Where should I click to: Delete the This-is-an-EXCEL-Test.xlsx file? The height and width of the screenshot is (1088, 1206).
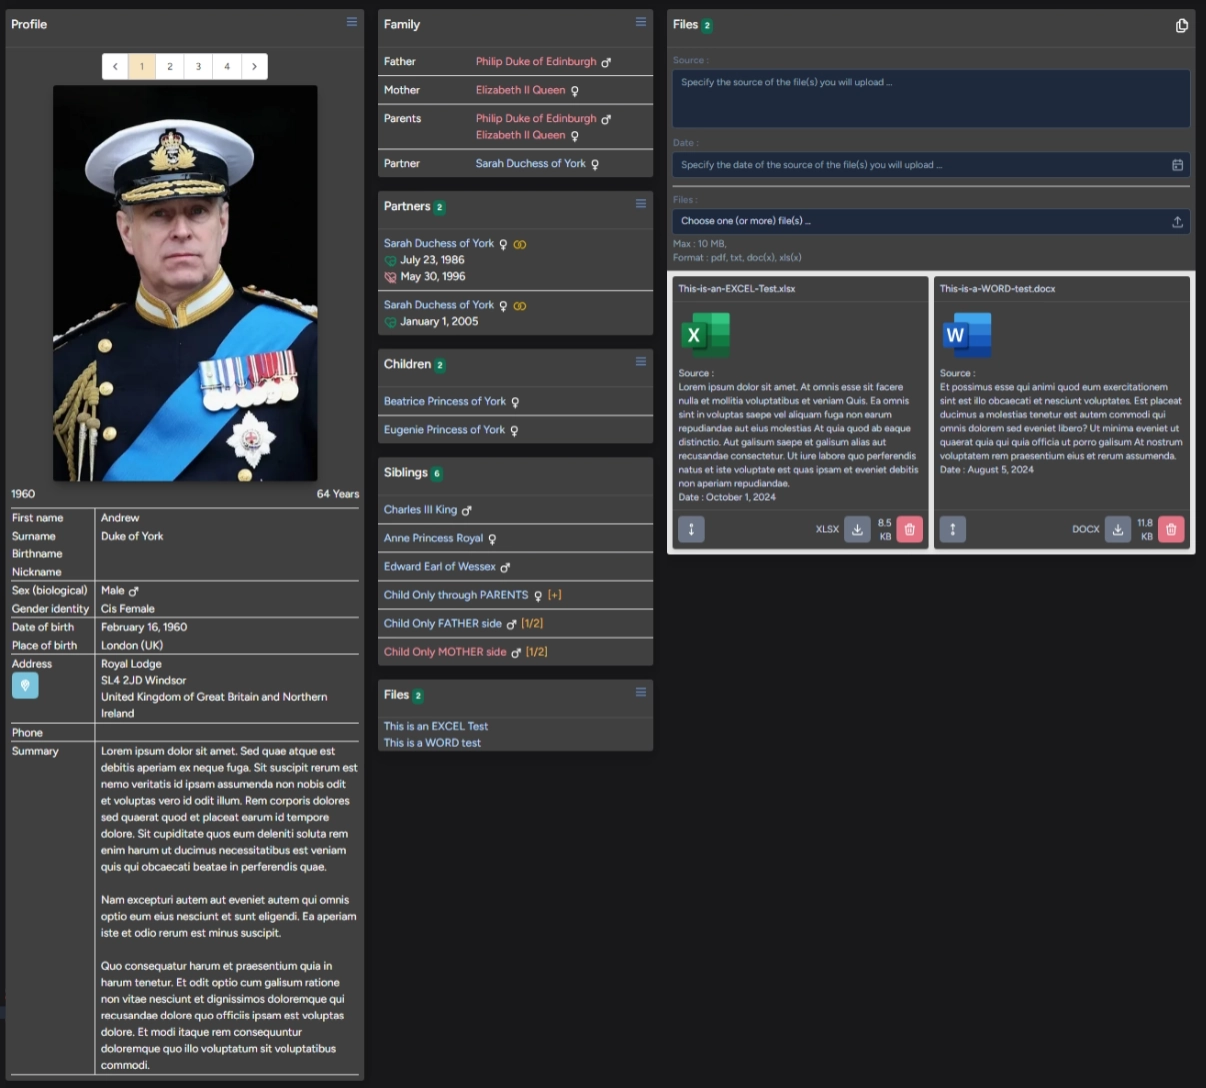click(x=909, y=530)
